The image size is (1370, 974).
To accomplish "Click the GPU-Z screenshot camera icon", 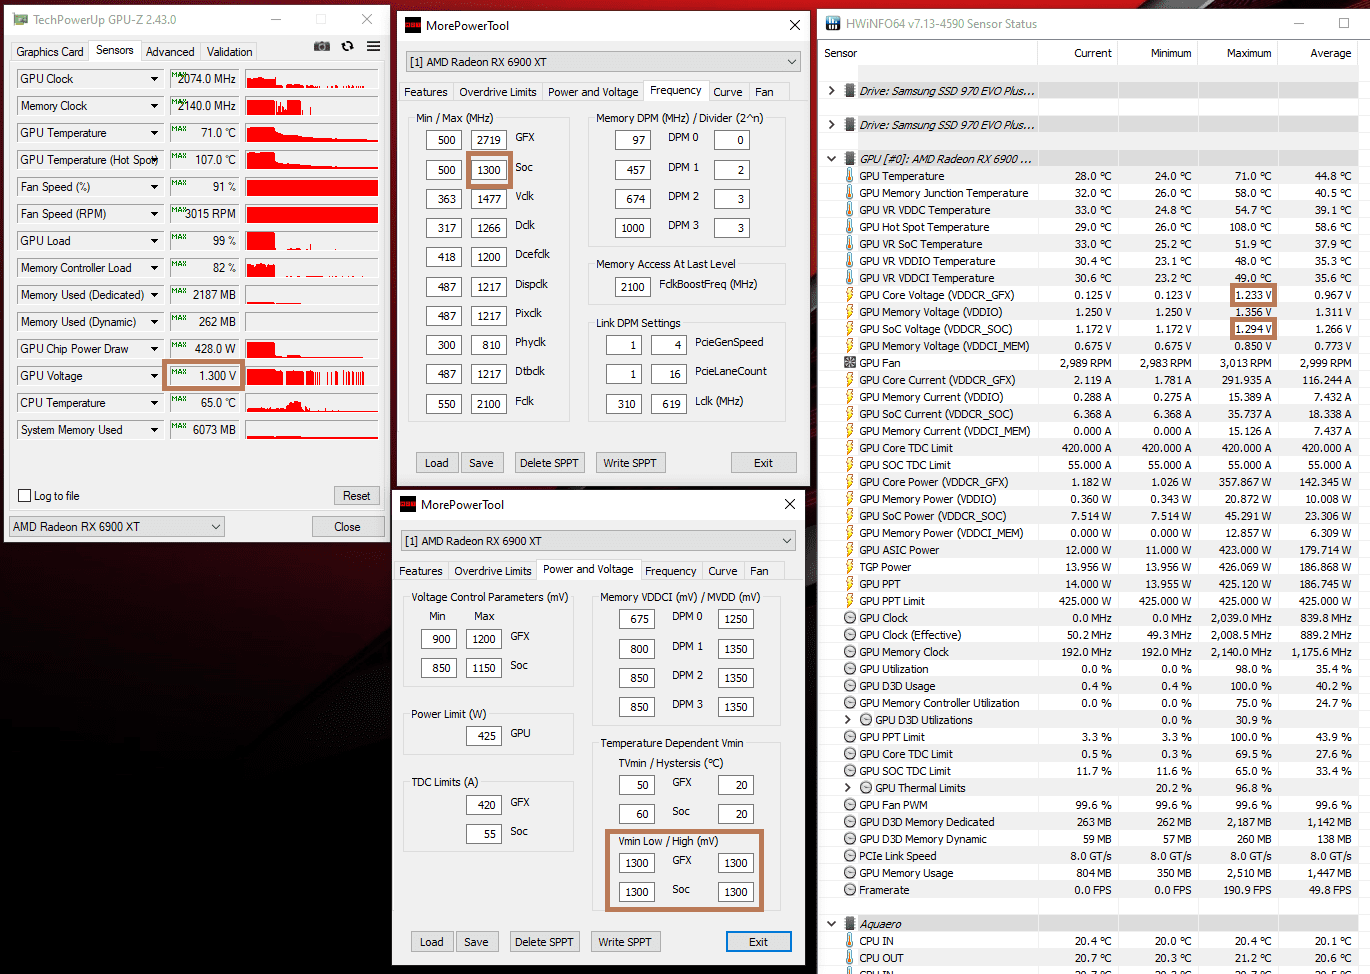I will (x=322, y=46).
